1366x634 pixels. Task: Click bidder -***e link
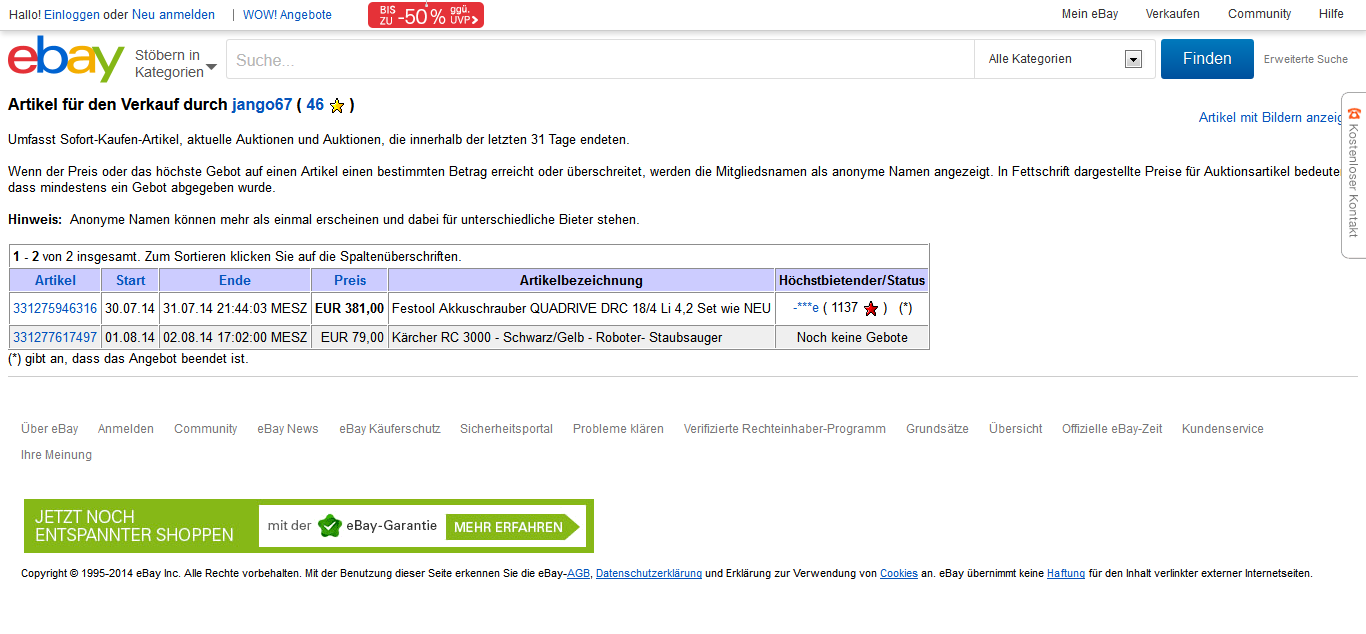pos(806,309)
